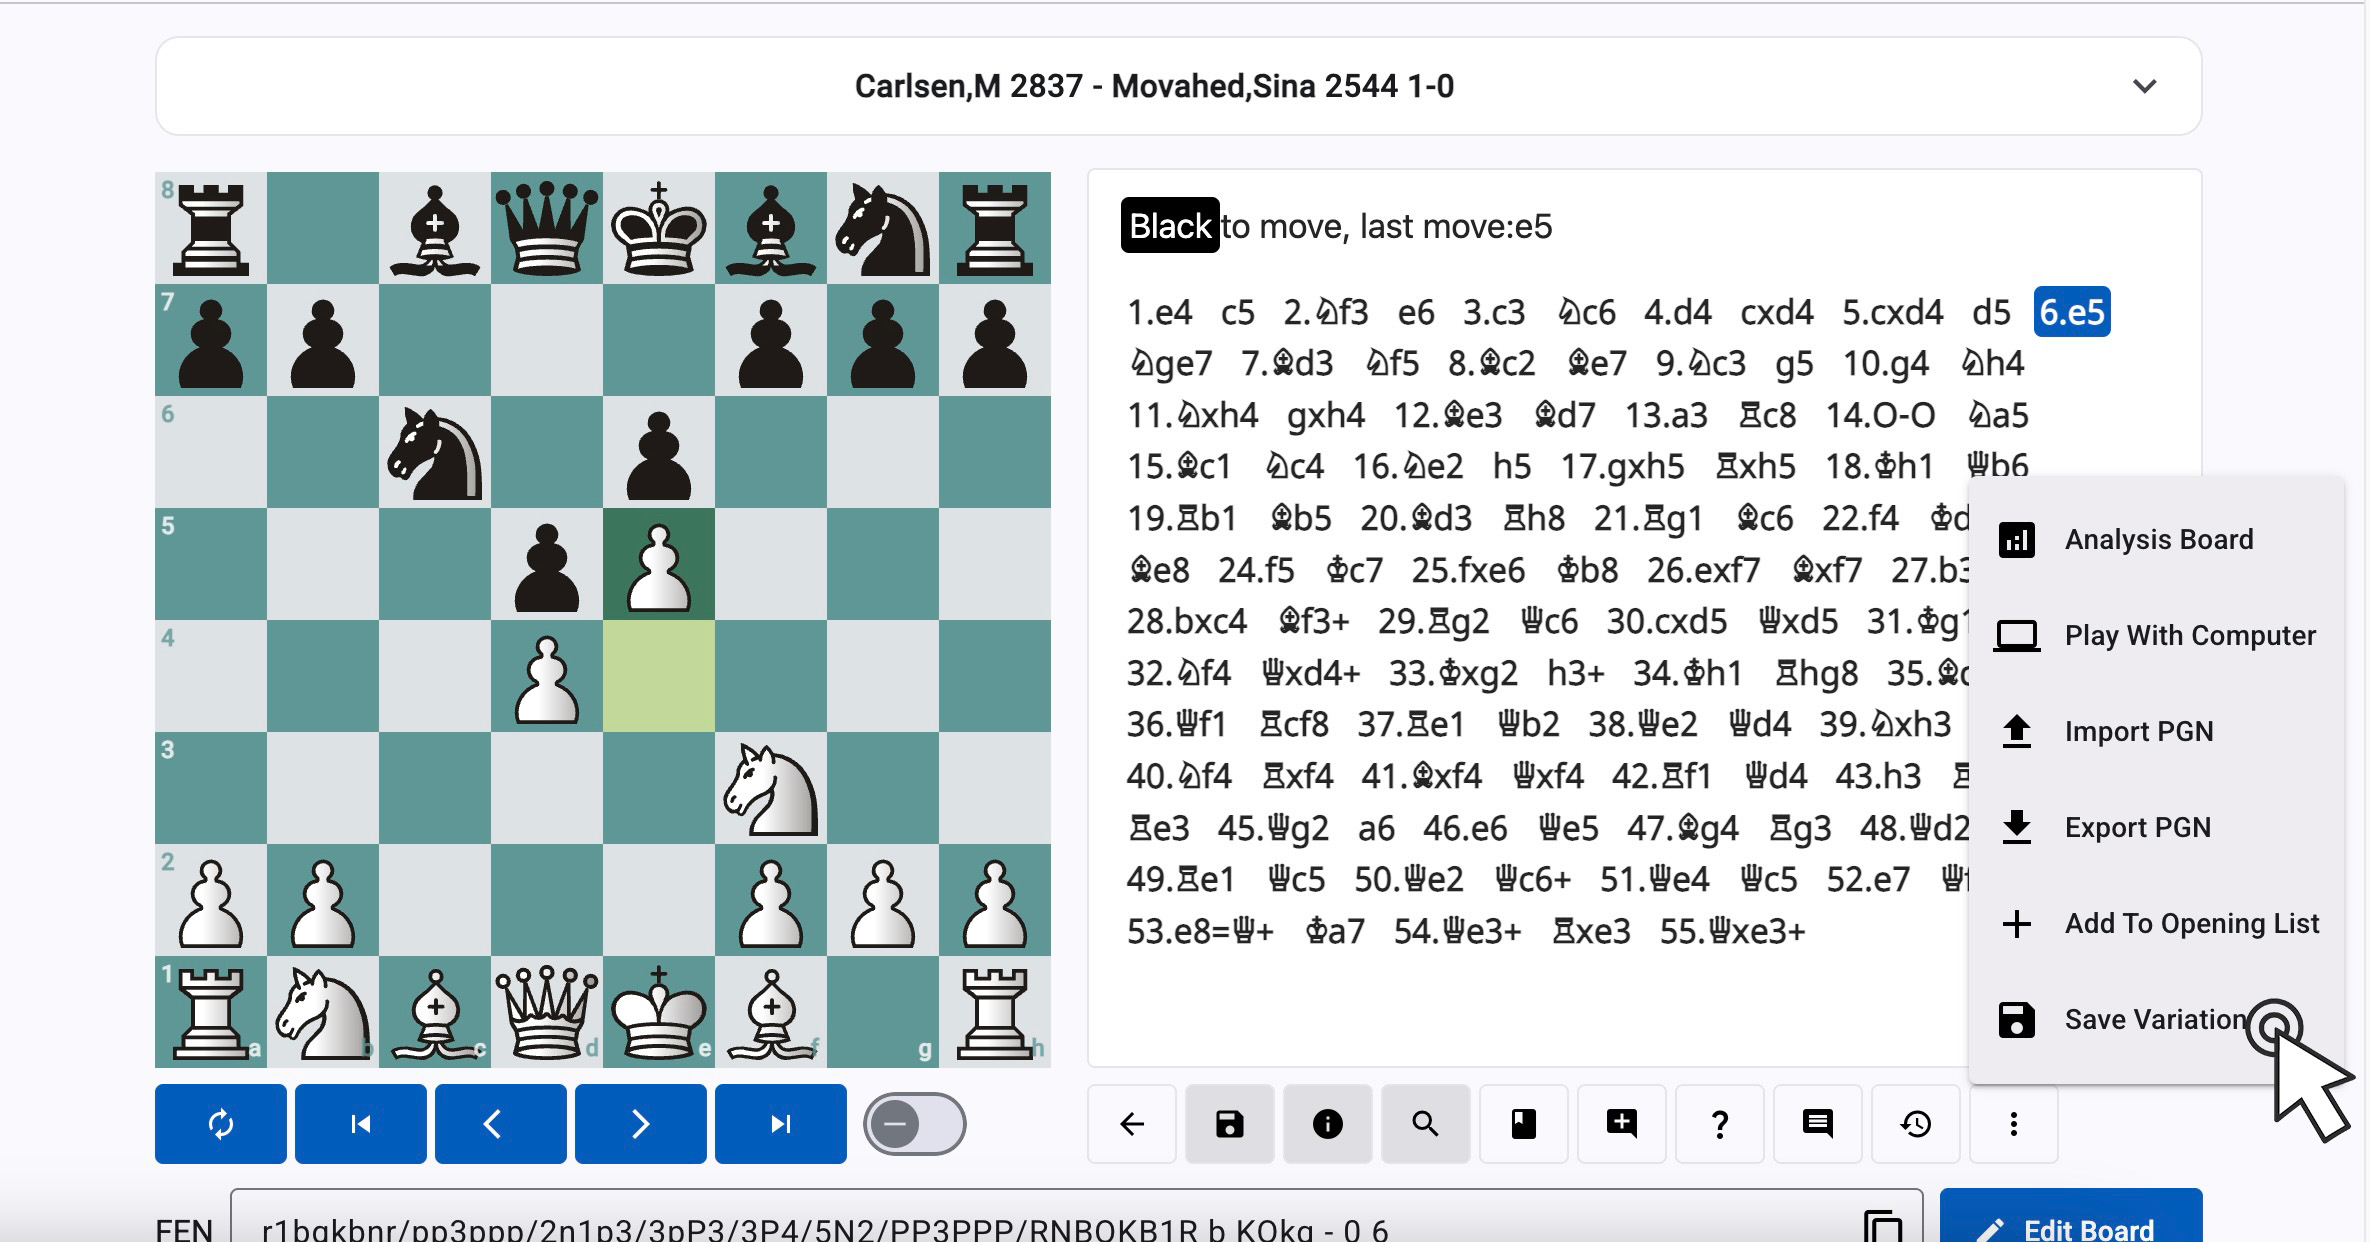
Task: Click the question mark help icon
Action: [1719, 1124]
